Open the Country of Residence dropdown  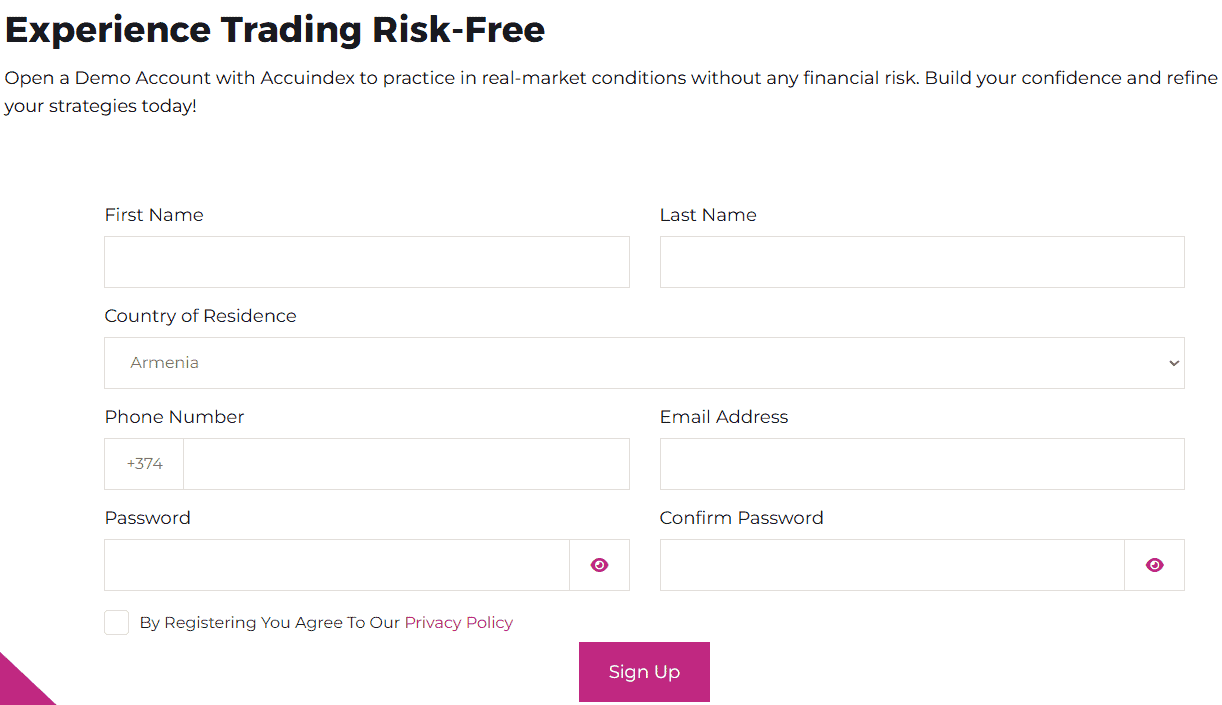(644, 362)
